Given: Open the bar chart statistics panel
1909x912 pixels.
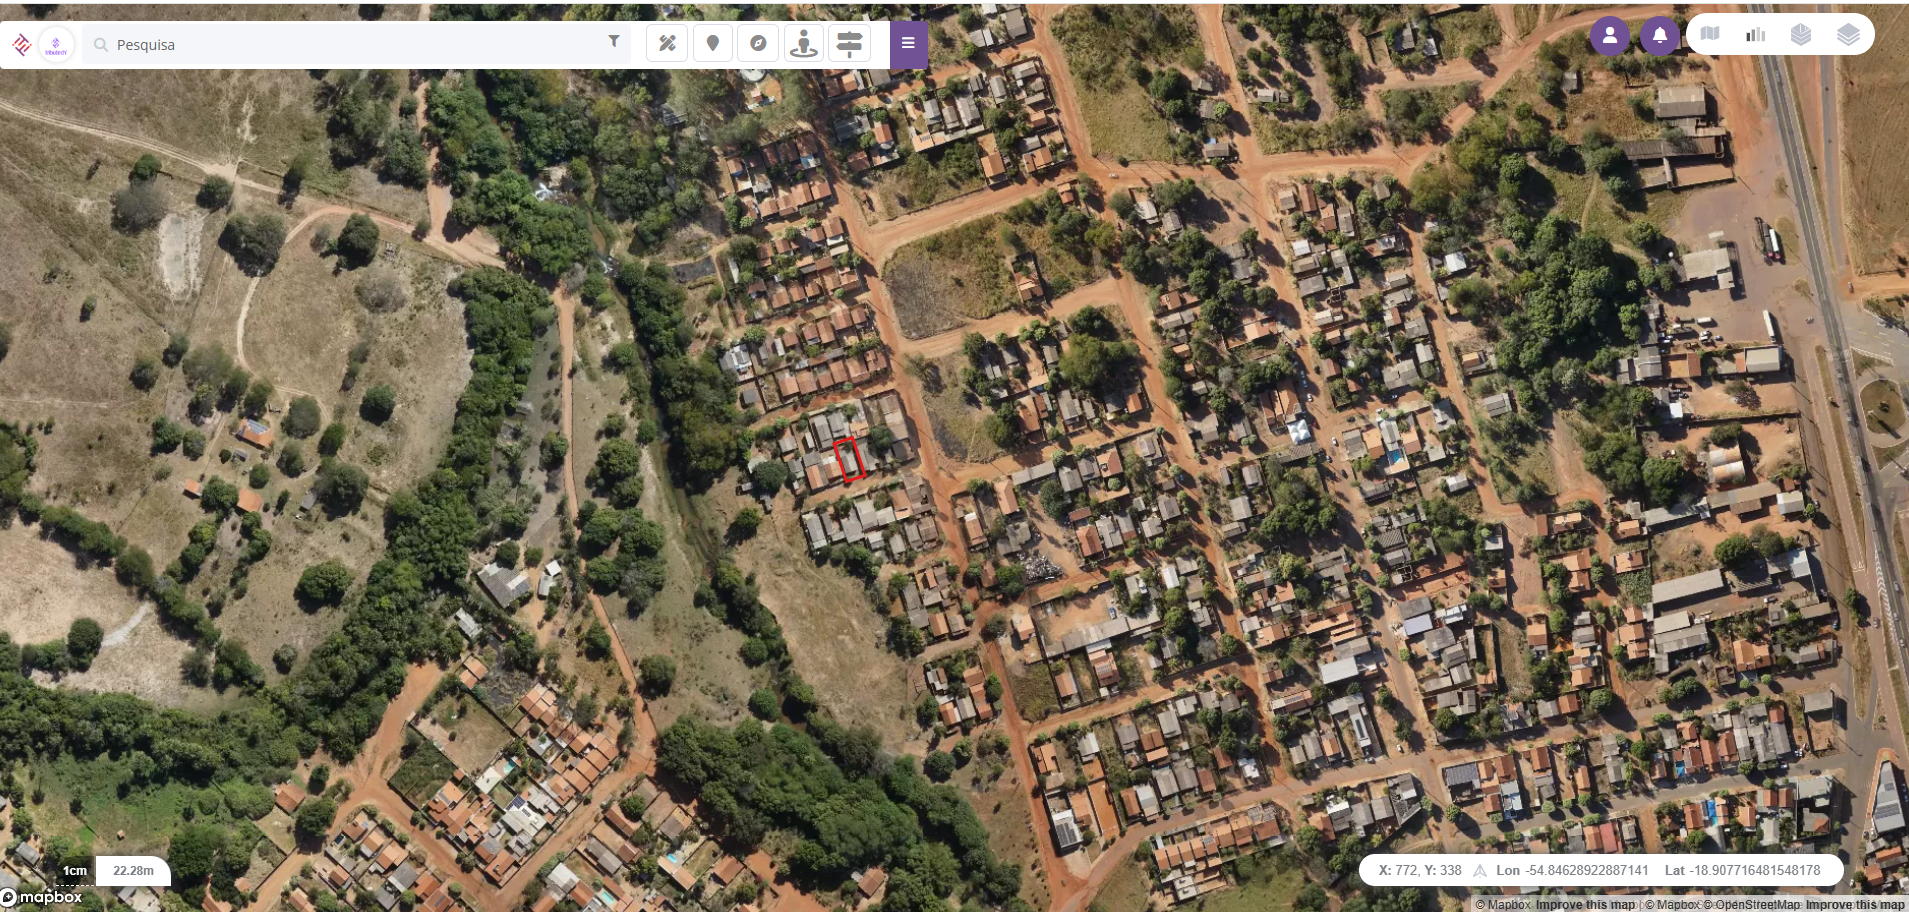Looking at the screenshot, I should (x=1755, y=34).
